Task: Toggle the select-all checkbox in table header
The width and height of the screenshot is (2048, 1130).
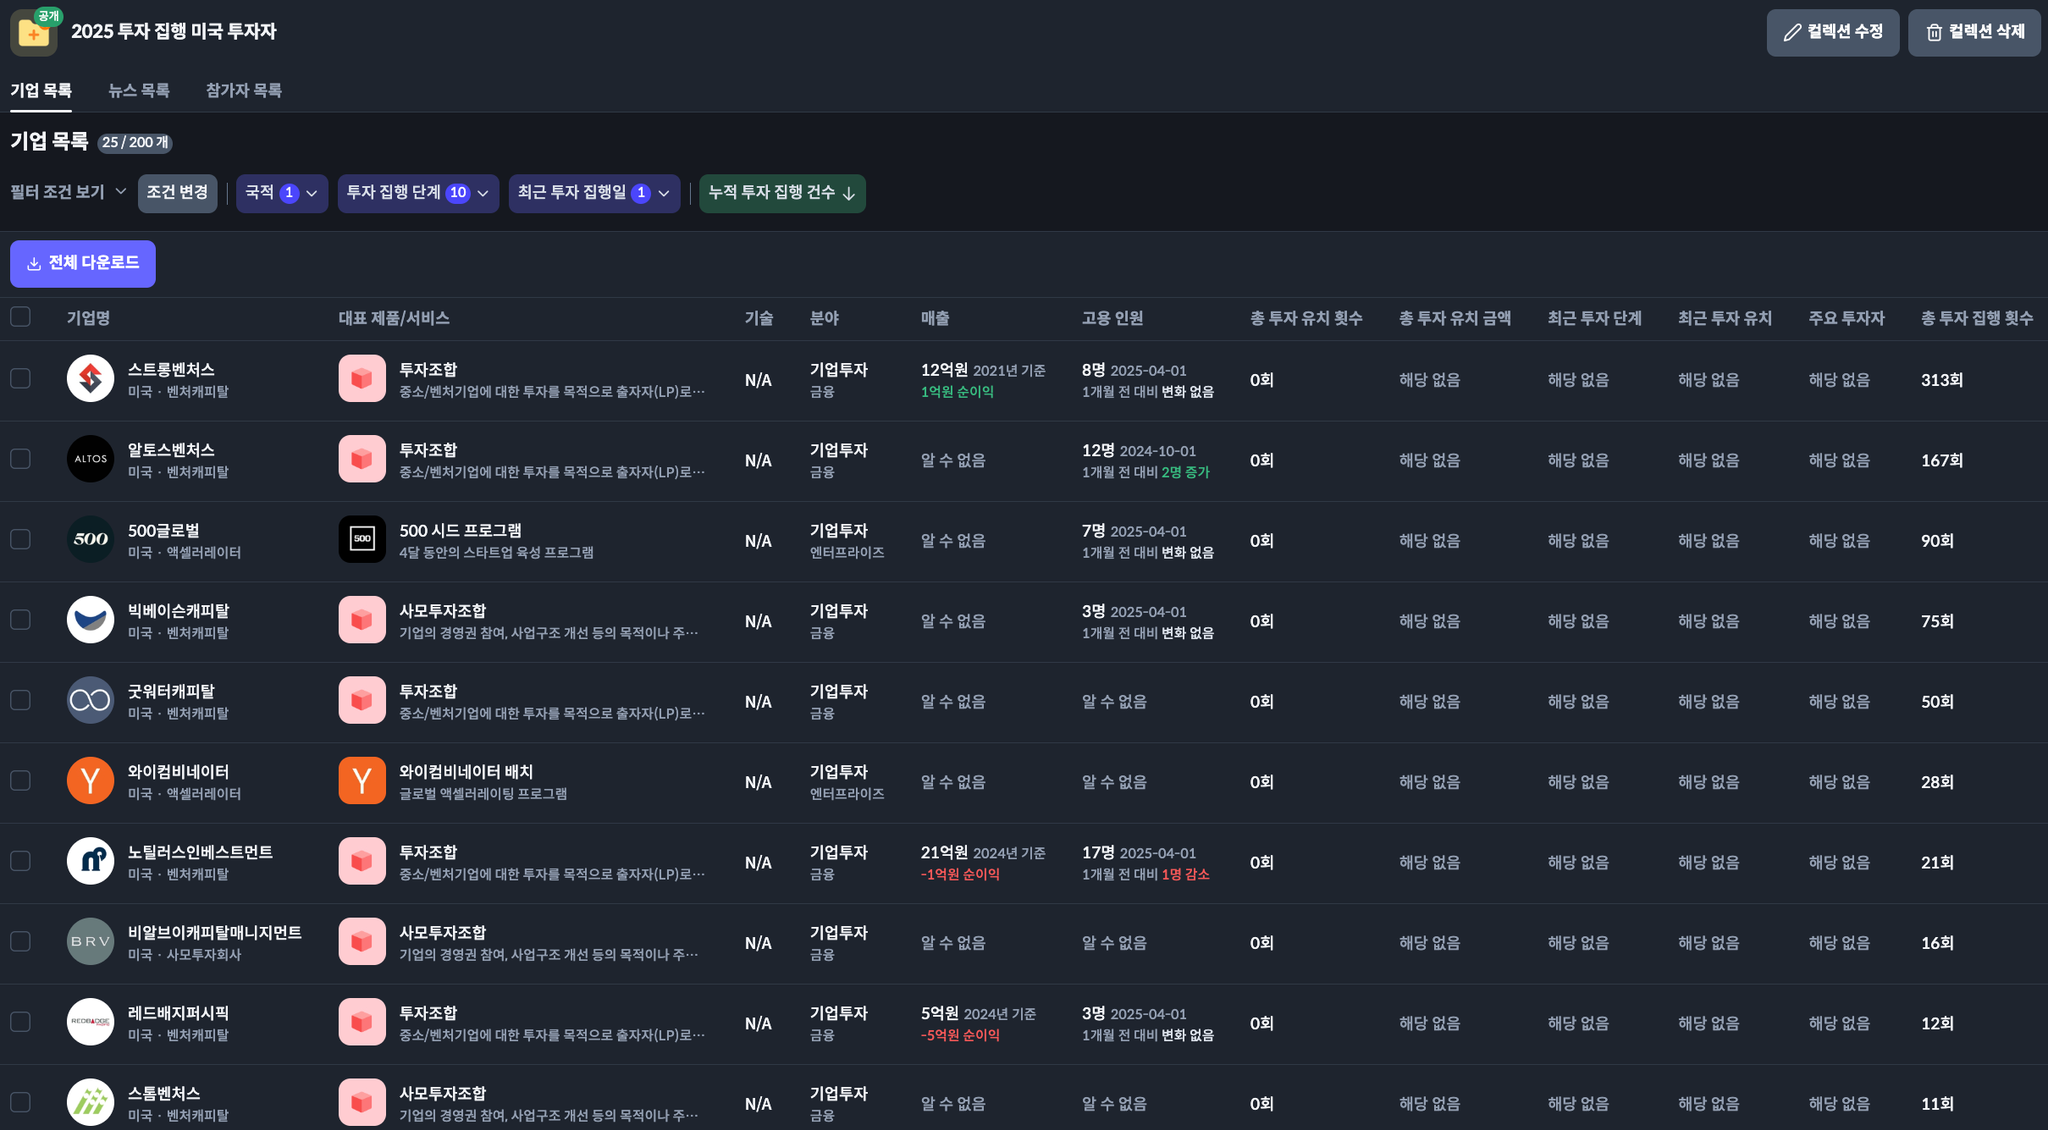Action: pos(20,317)
